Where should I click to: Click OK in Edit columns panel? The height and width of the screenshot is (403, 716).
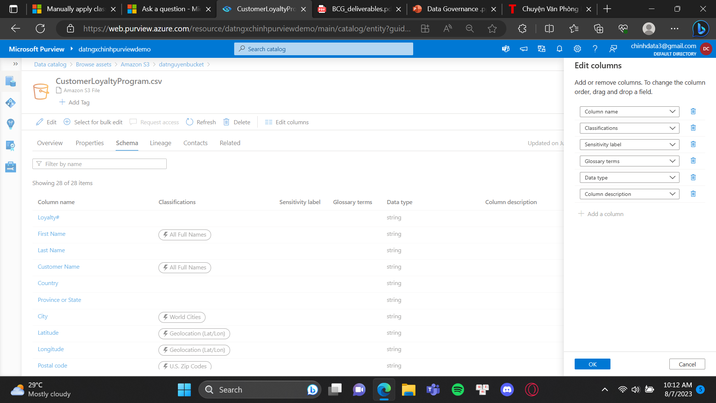click(592, 364)
